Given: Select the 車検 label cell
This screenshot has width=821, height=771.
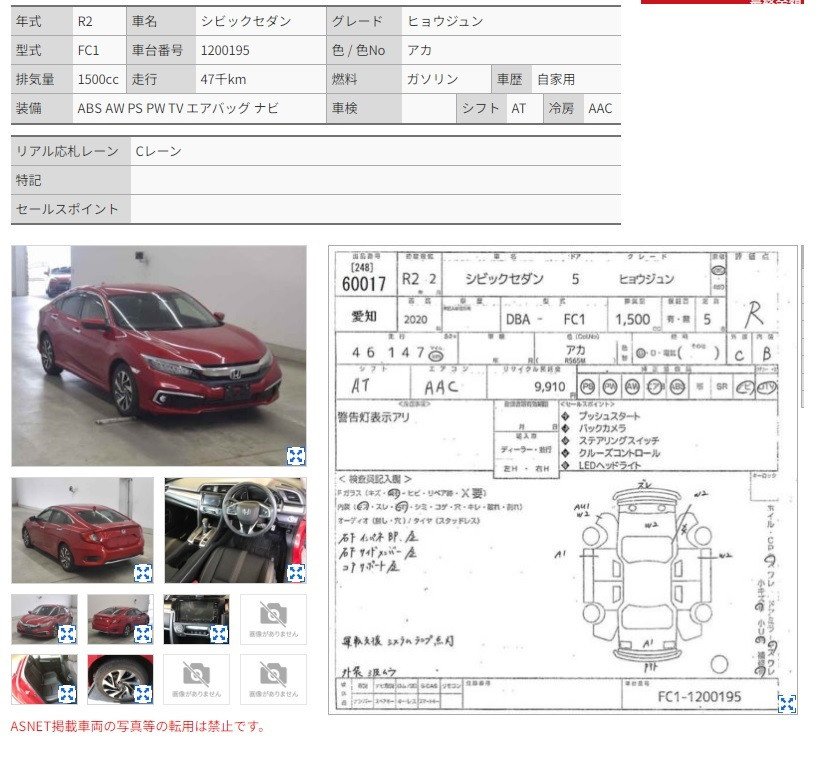Looking at the screenshot, I should coord(364,108).
